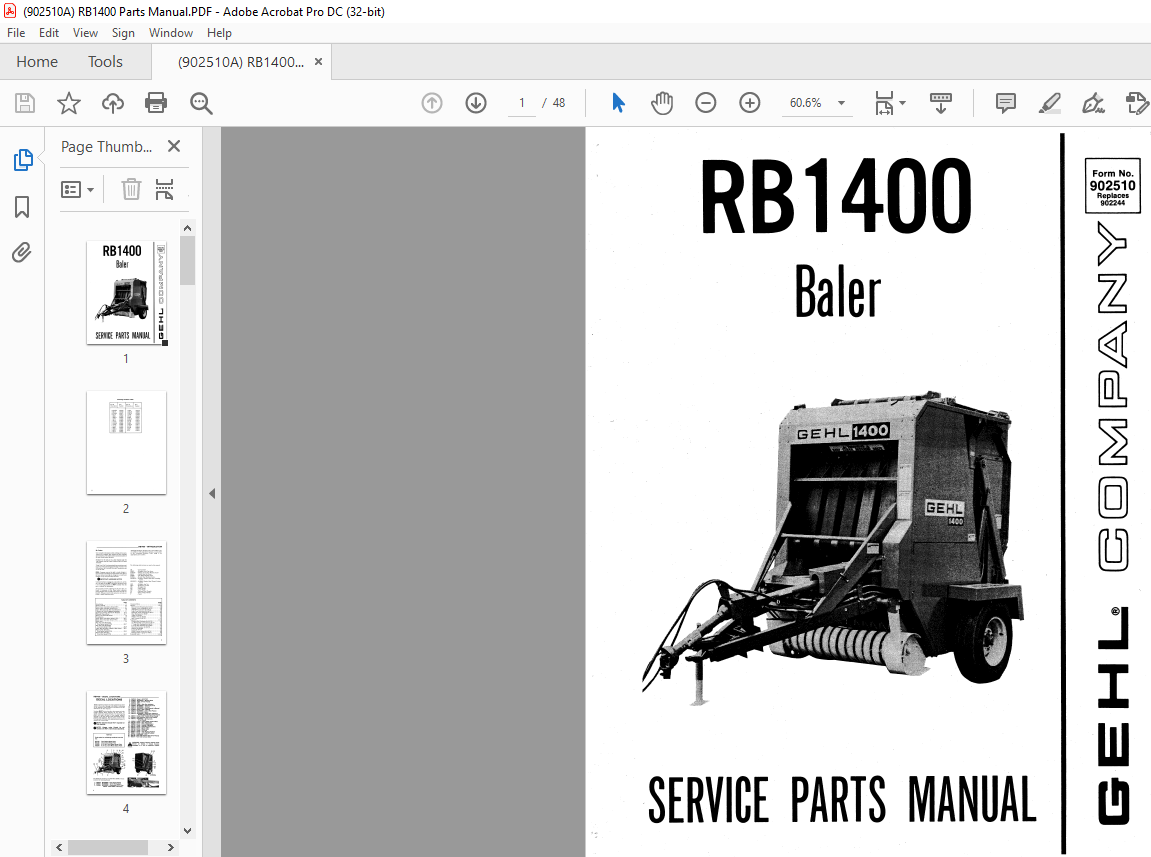Open the Edit menu
The height and width of the screenshot is (857, 1151).
coord(49,33)
